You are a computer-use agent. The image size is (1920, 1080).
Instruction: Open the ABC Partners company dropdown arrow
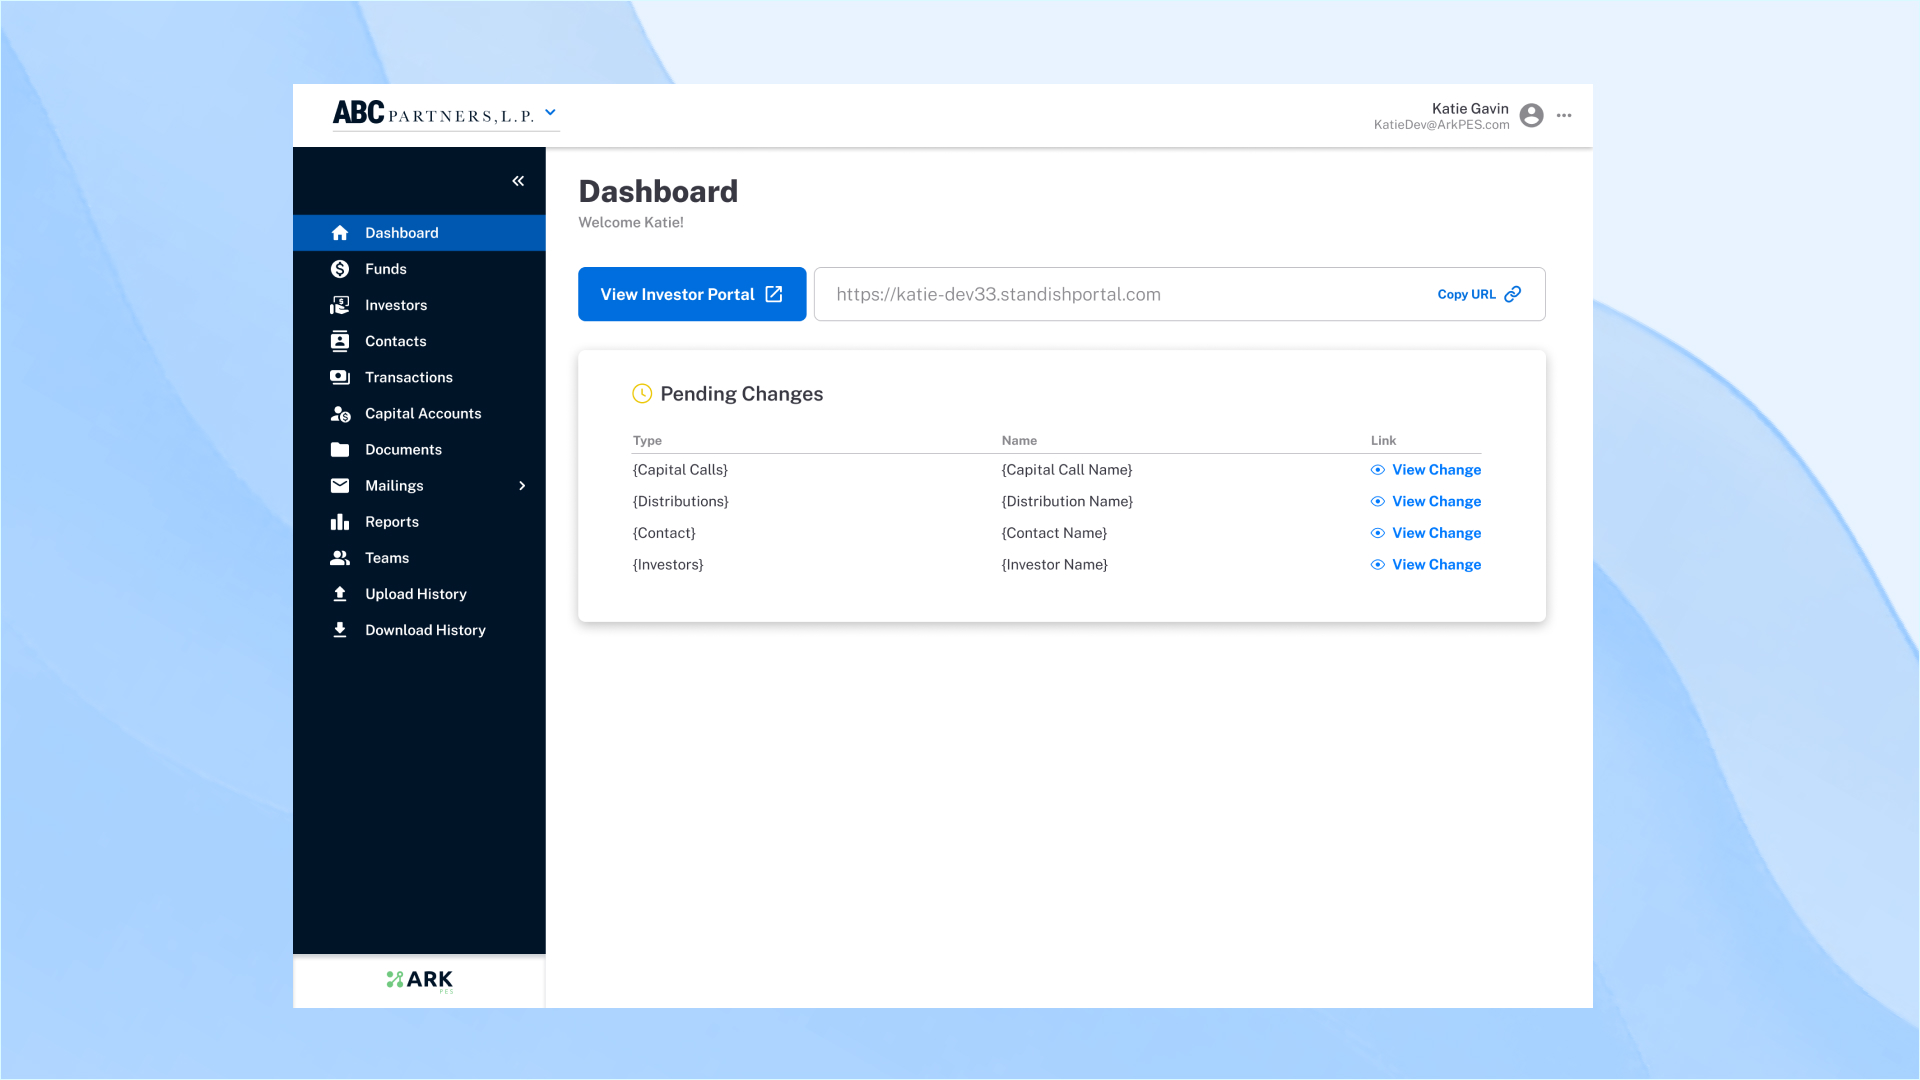550,113
